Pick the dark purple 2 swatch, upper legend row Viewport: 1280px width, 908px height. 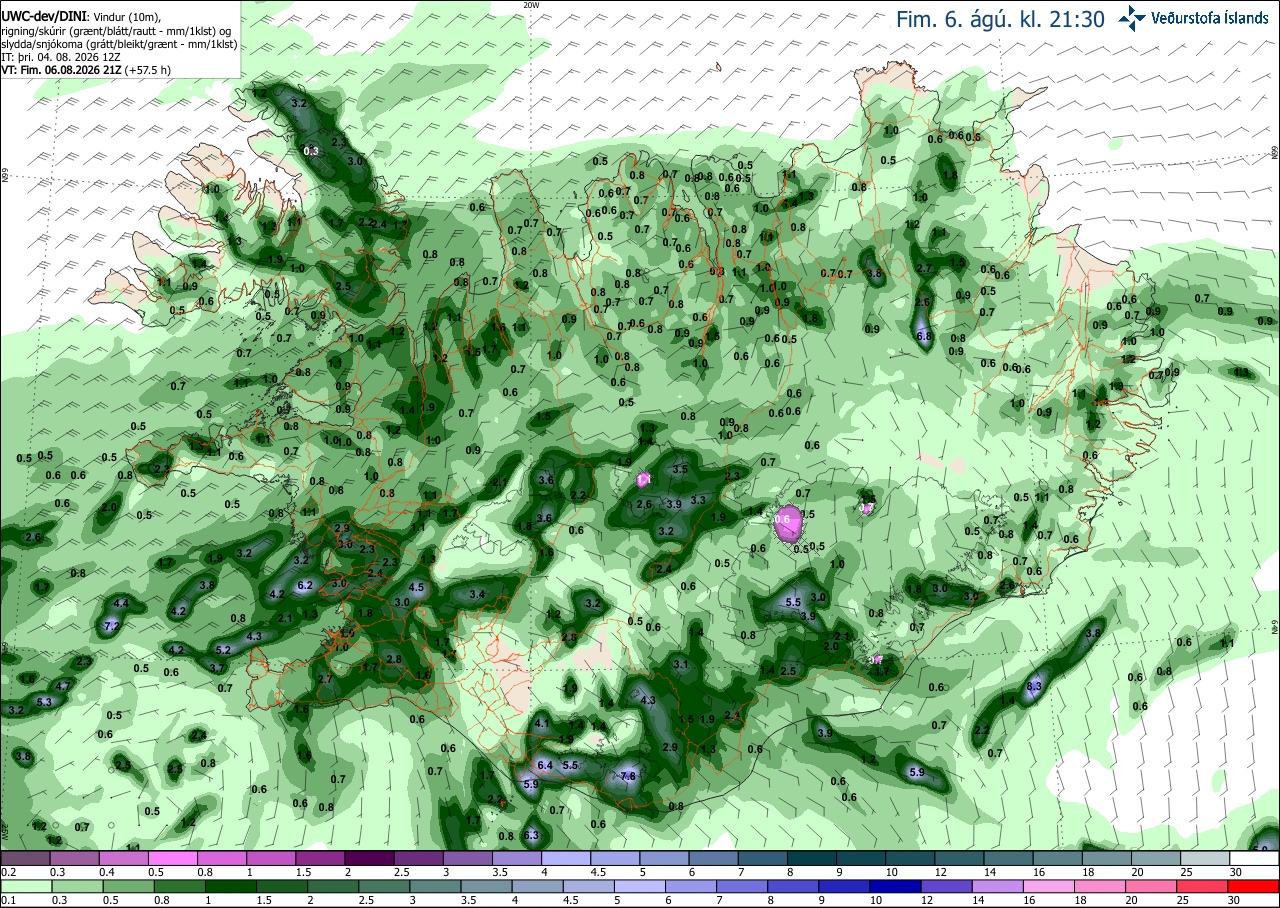click(x=369, y=858)
